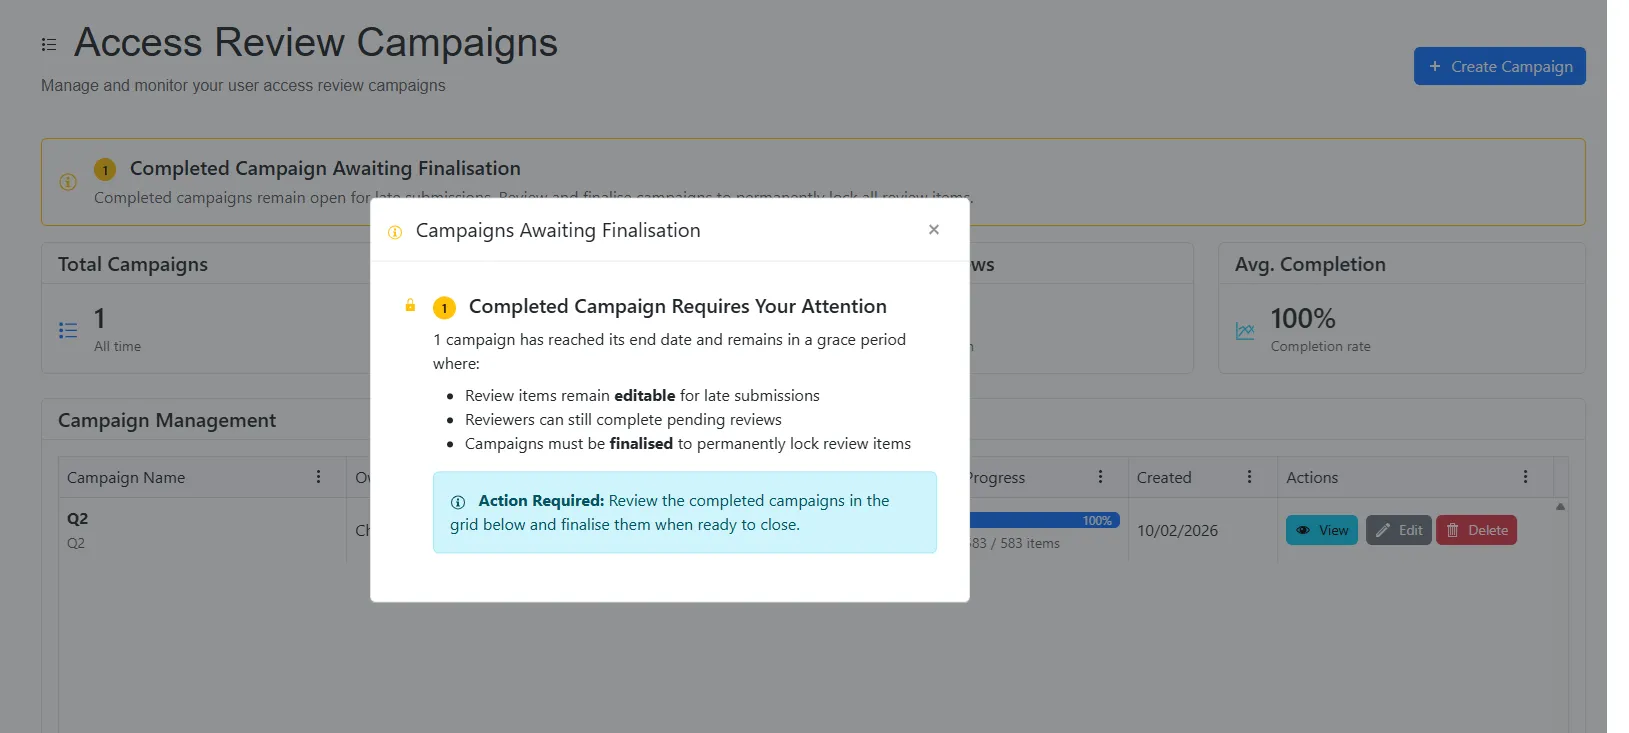Image resolution: width=1629 pixels, height=733 pixels.
Task: Click the 100% progress bar for Q2
Action: pyautogui.click(x=1044, y=520)
